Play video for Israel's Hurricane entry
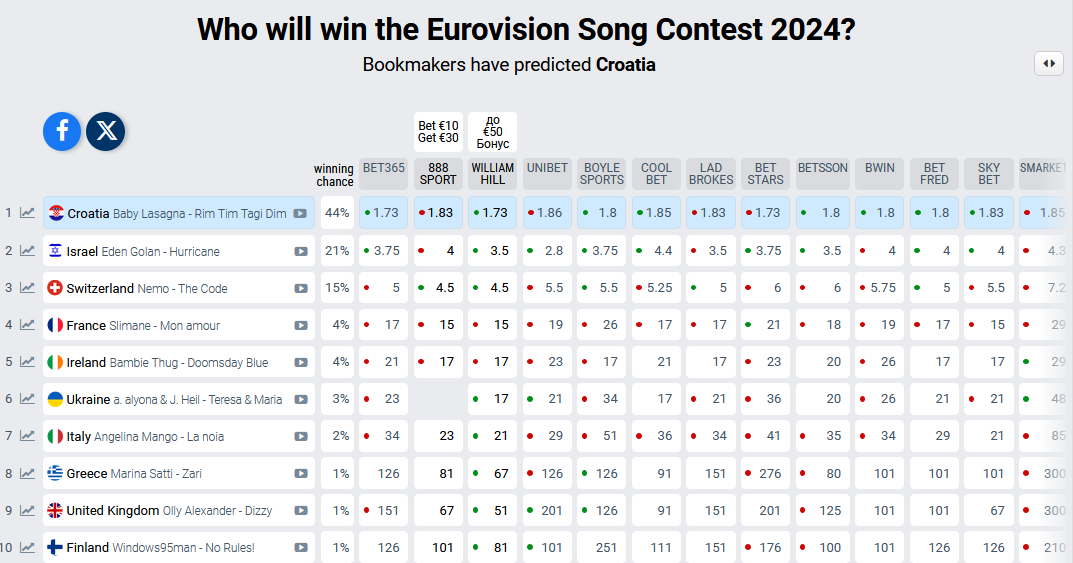The image size is (1073, 563). click(301, 251)
